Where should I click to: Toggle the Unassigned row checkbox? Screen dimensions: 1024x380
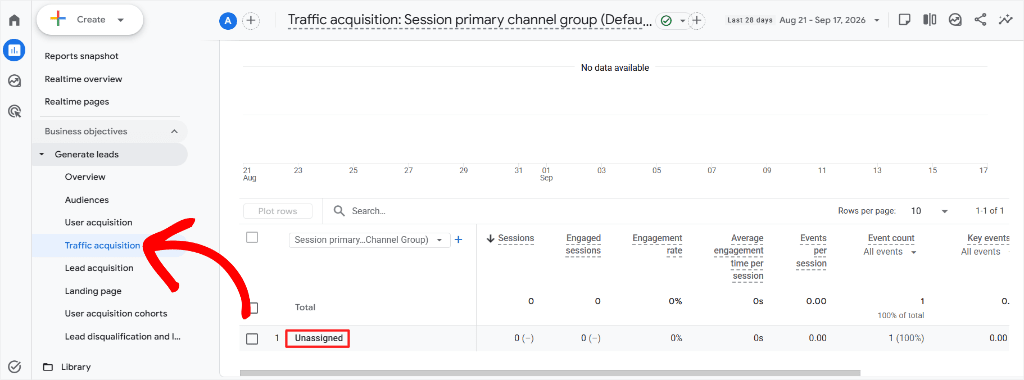pos(252,338)
